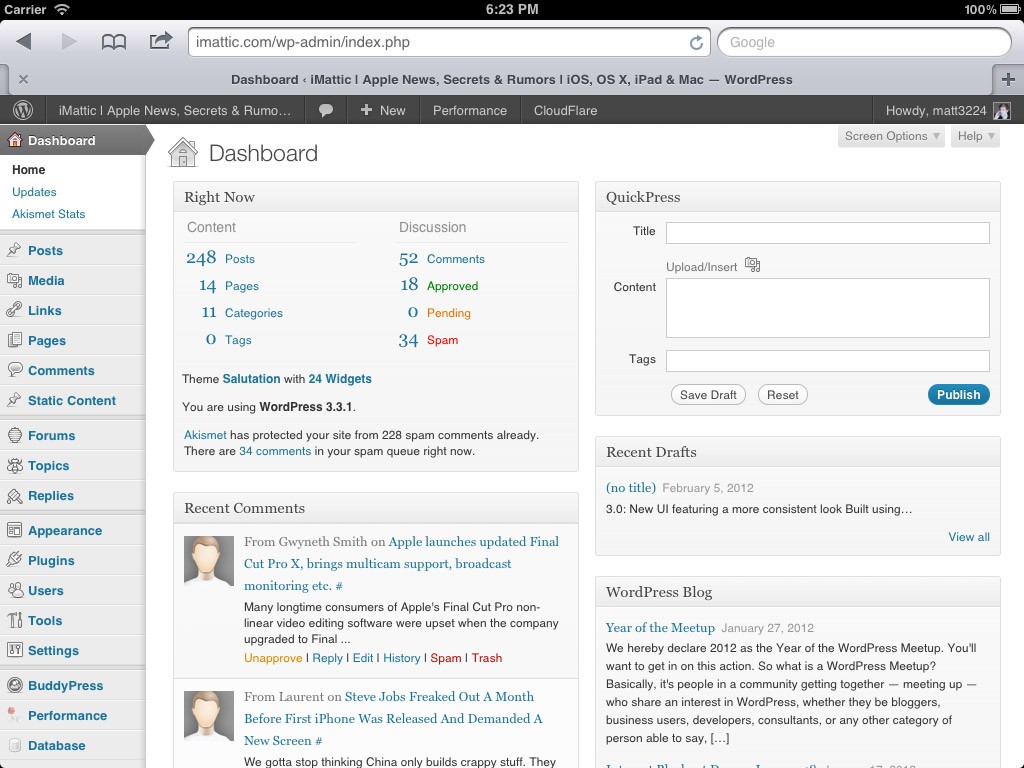Click the Pages icon in sidebar
Screen dimensions: 1024x768
14,340
